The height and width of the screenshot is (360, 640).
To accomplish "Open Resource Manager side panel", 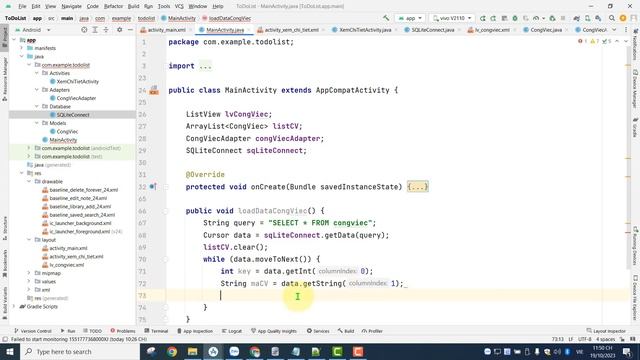I will click(5, 79).
